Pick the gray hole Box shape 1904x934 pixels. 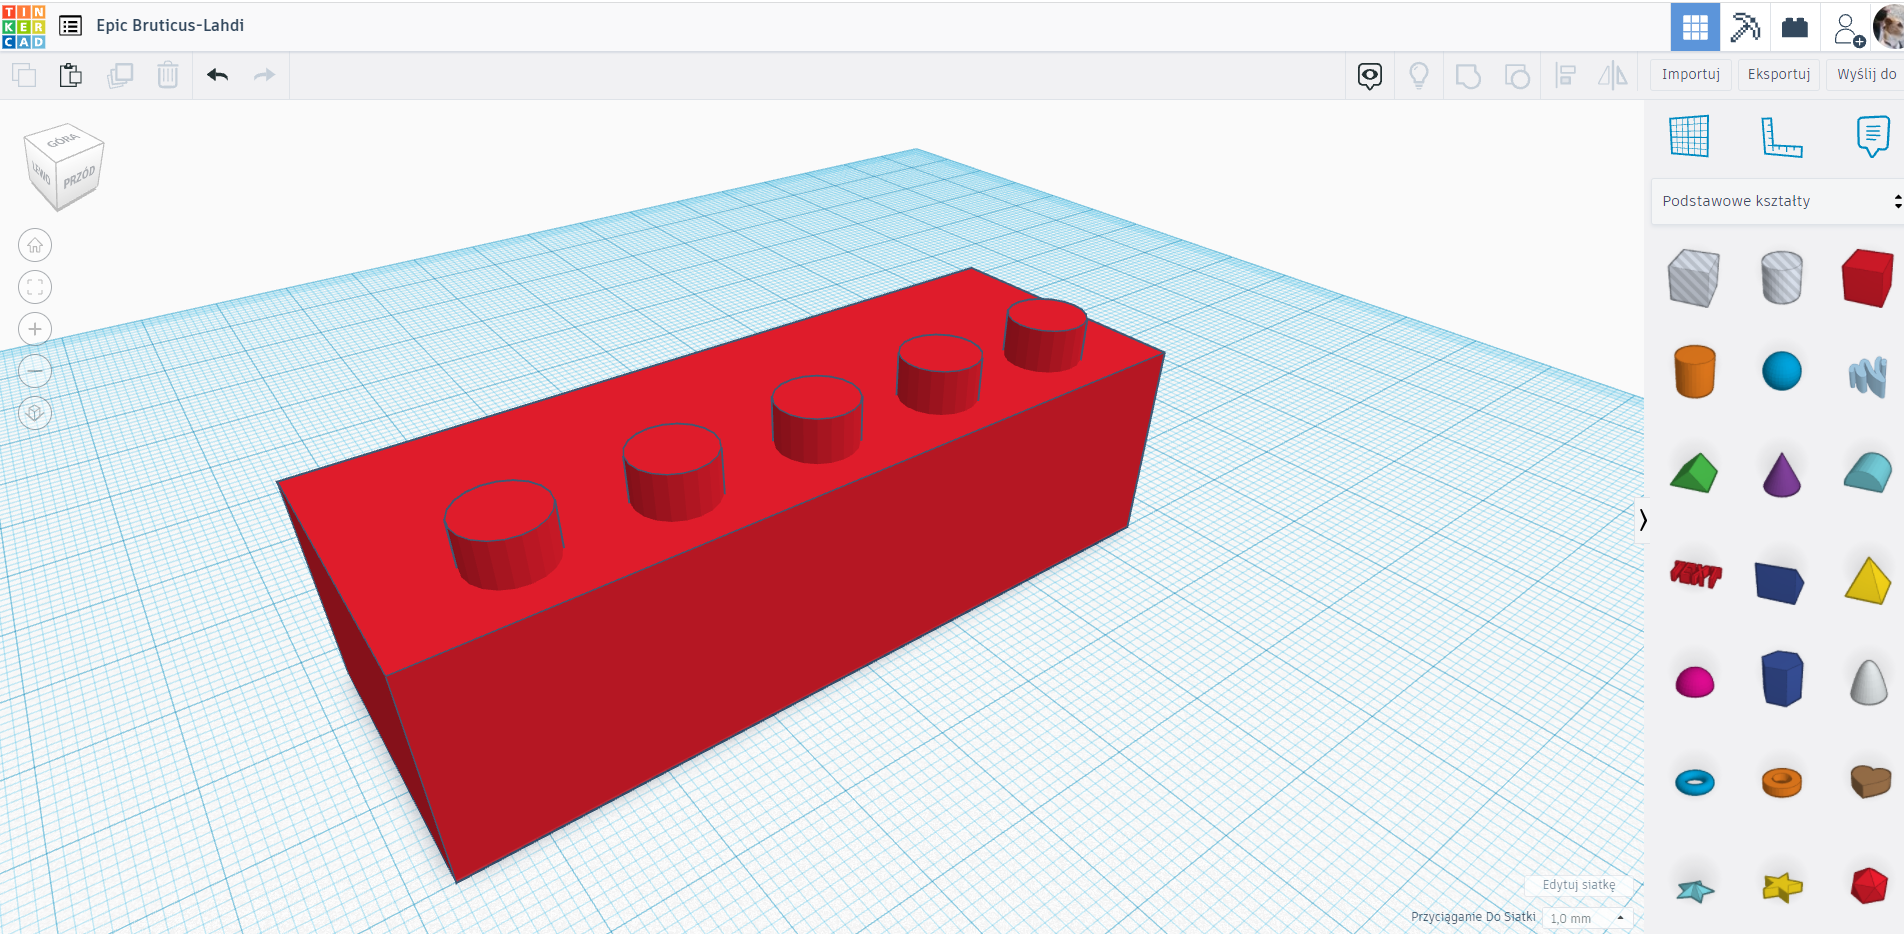click(1694, 278)
